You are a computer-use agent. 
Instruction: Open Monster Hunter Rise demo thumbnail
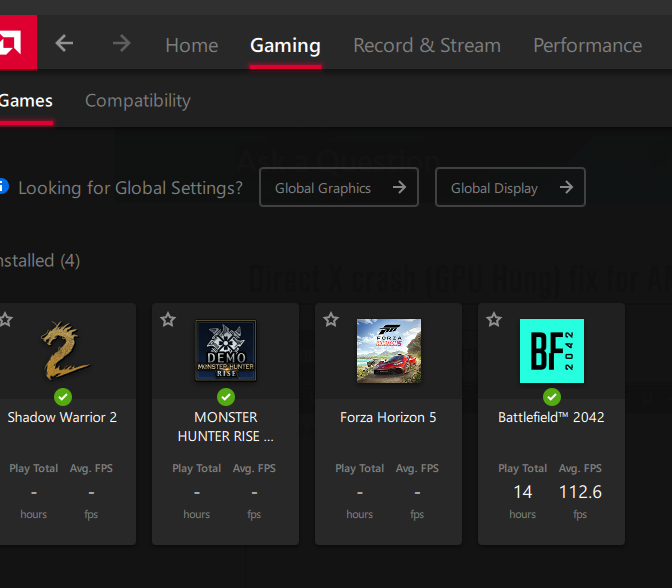point(226,351)
